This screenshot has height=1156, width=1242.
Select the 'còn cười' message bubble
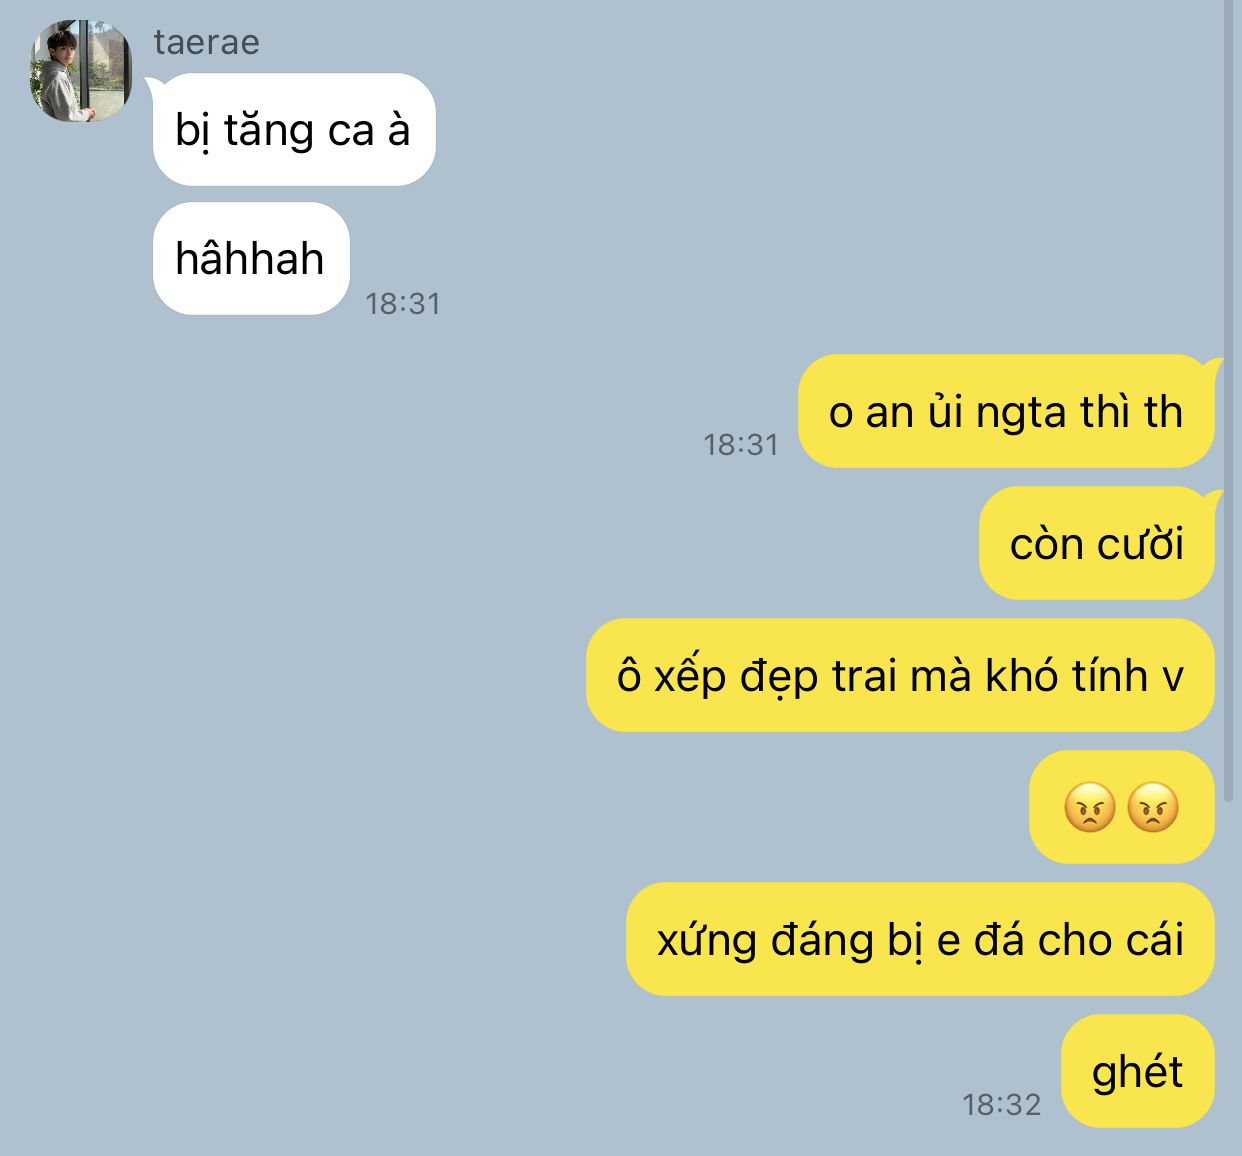[x=1097, y=543]
